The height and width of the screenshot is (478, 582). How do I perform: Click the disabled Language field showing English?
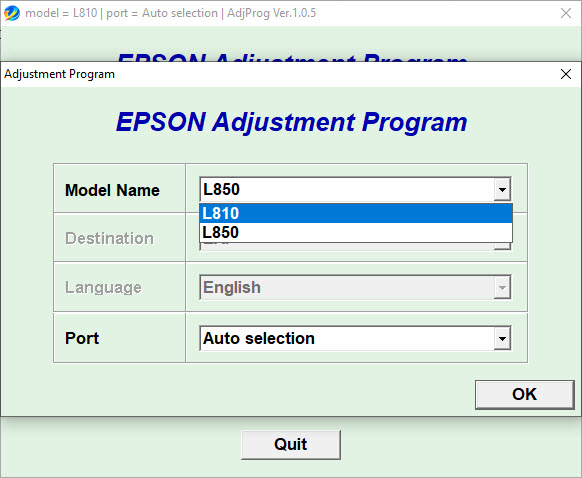(x=355, y=287)
